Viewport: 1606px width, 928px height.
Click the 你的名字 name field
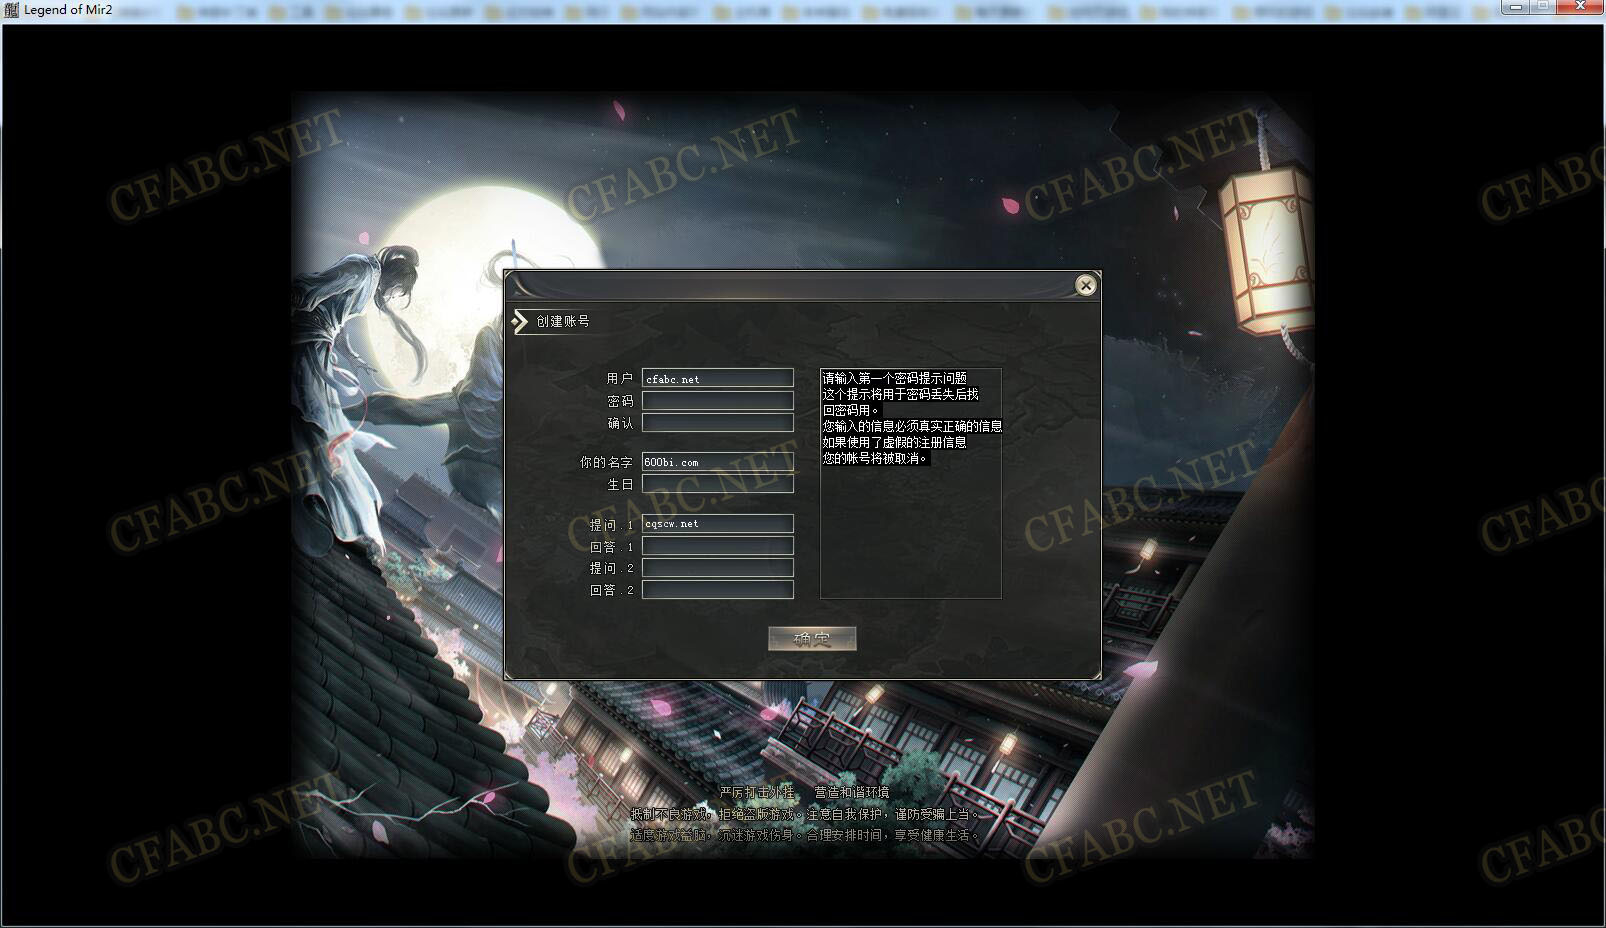(718, 461)
